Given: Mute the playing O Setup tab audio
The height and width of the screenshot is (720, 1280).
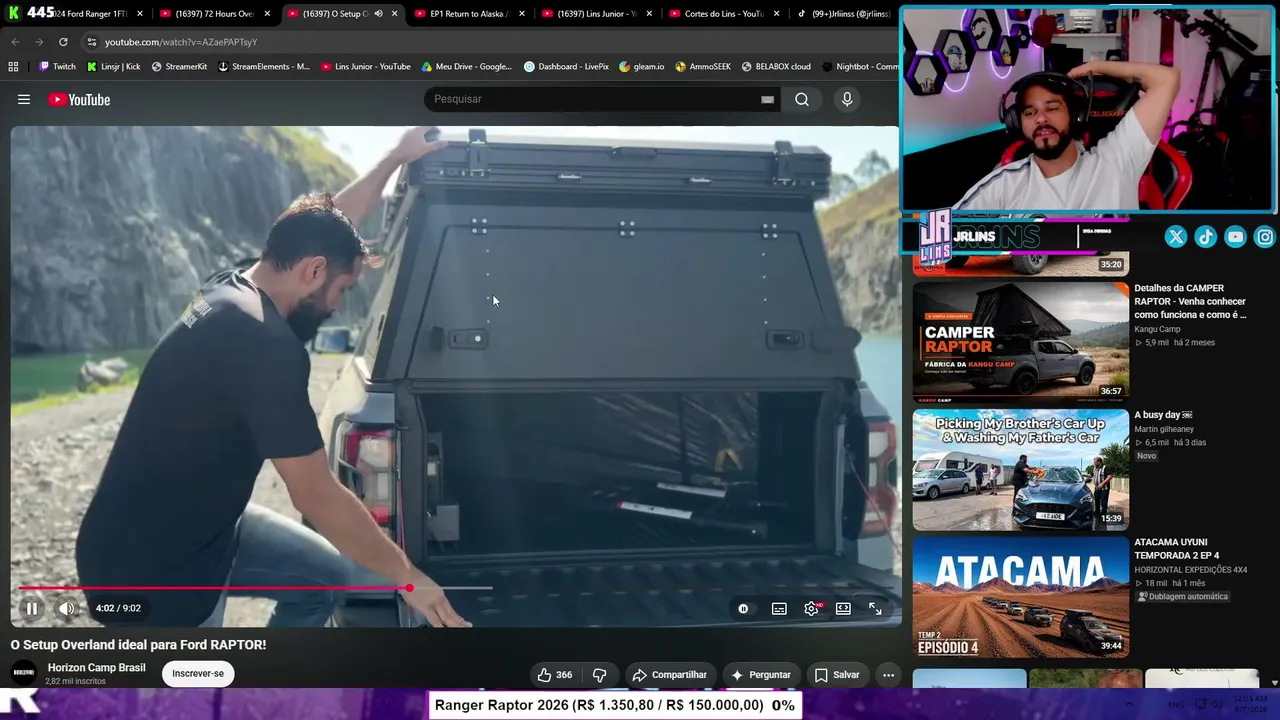Looking at the screenshot, I should click(378, 14).
